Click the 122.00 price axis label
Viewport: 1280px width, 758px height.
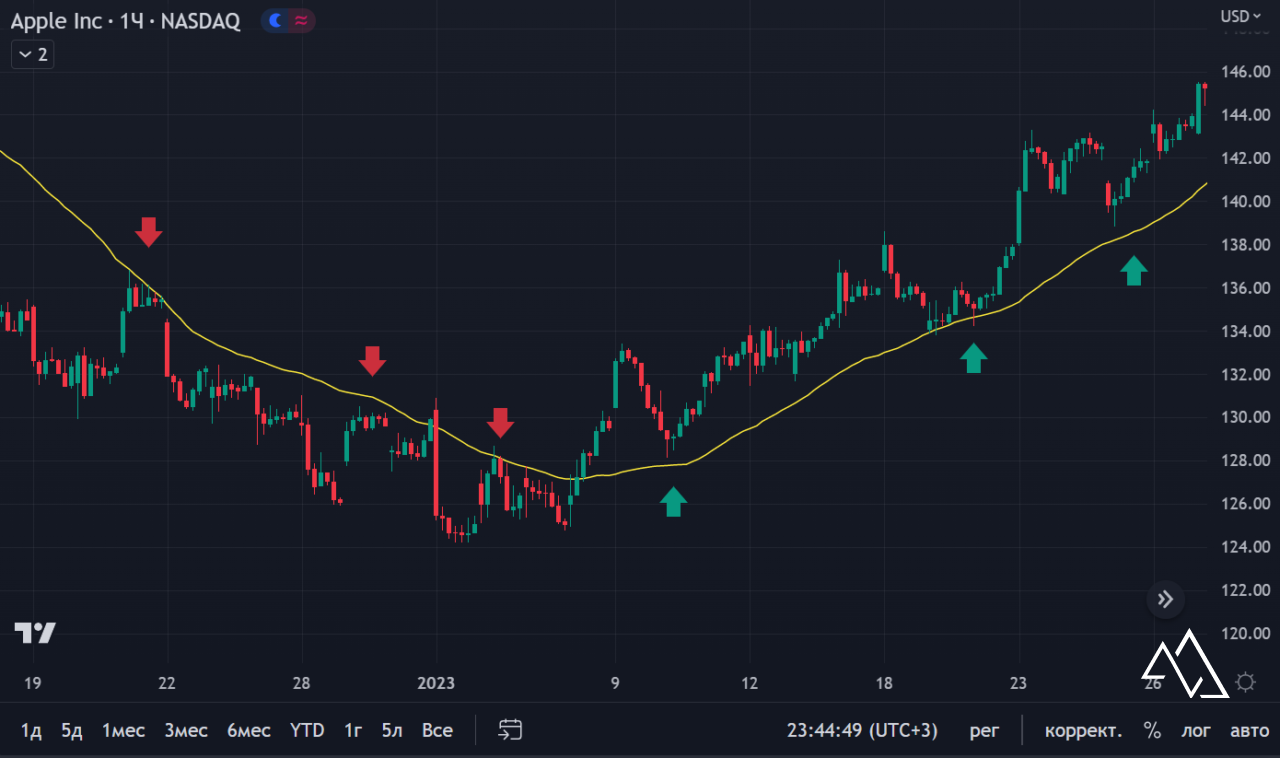coord(1246,590)
